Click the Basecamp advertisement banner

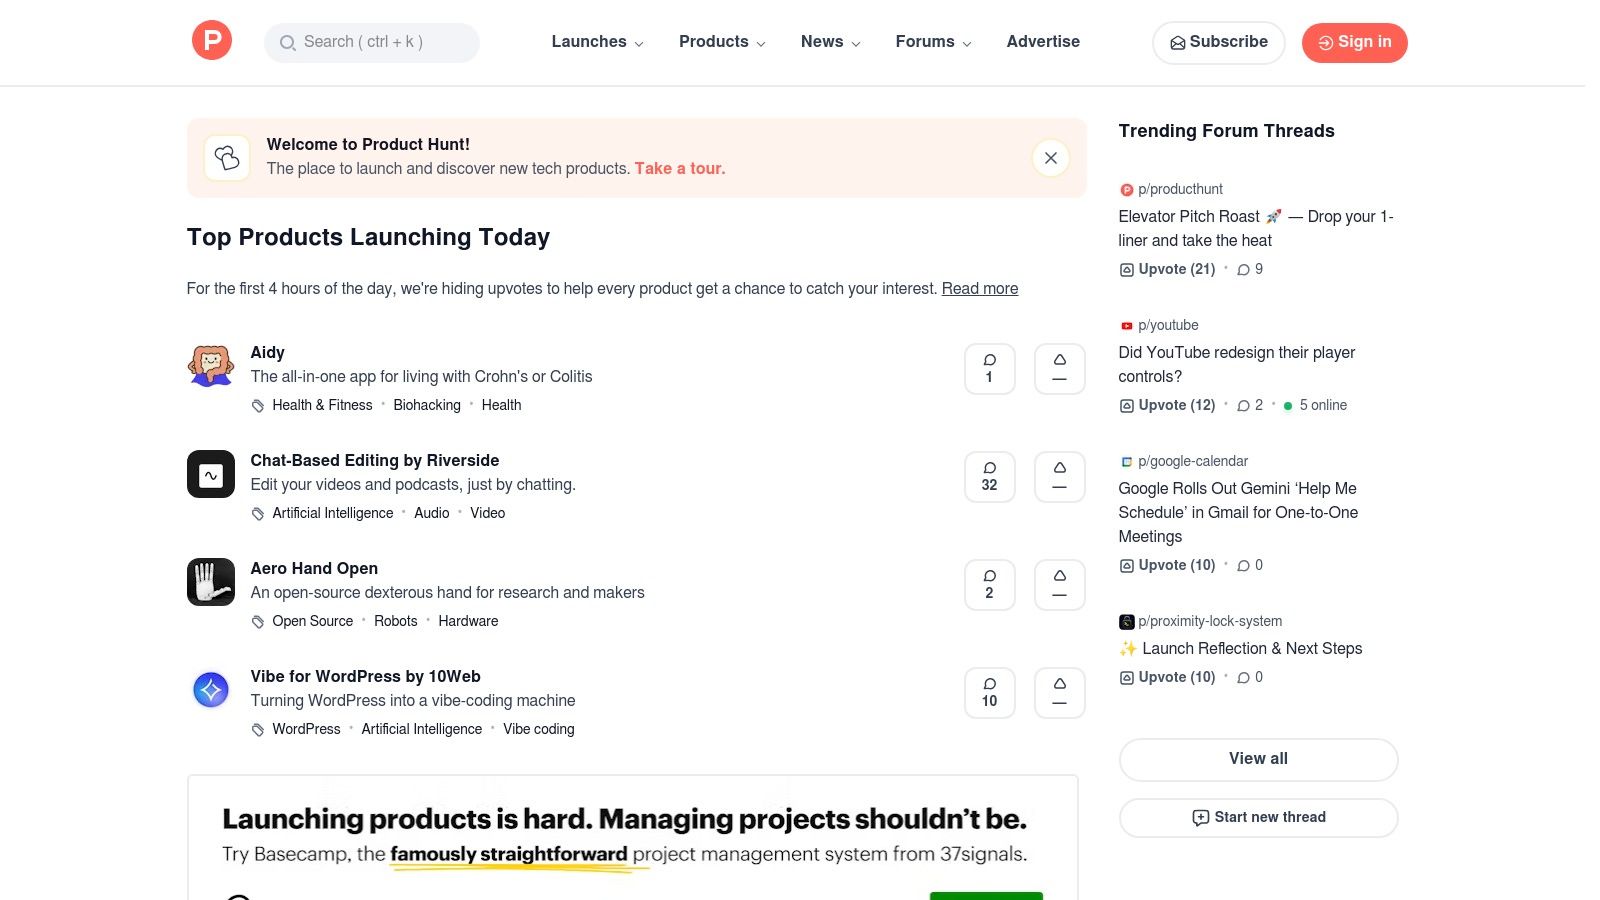(633, 838)
